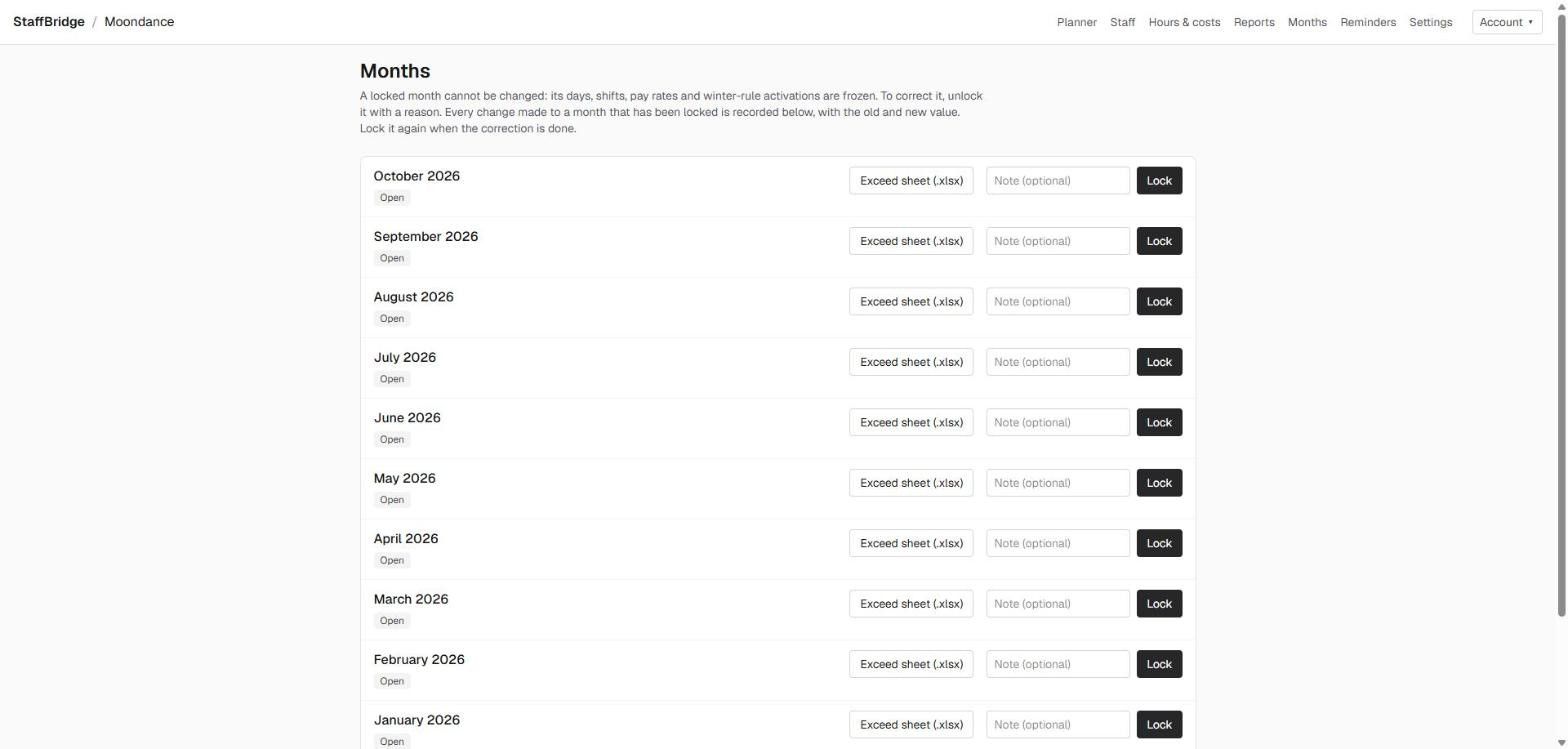Open the Reports page
The width and height of the screenshot is (1568, 749).
pos(1254,22)
